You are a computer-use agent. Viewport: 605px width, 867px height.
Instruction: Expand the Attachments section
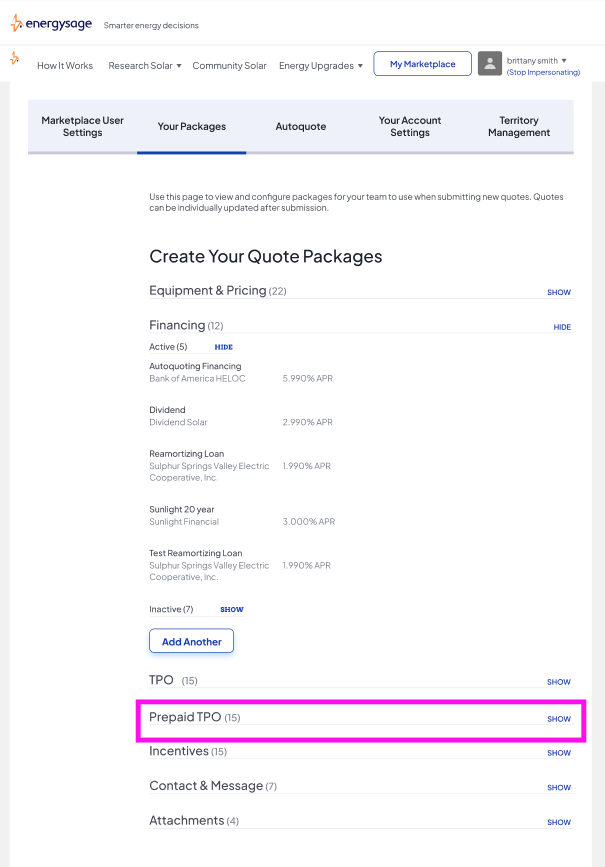558,822
